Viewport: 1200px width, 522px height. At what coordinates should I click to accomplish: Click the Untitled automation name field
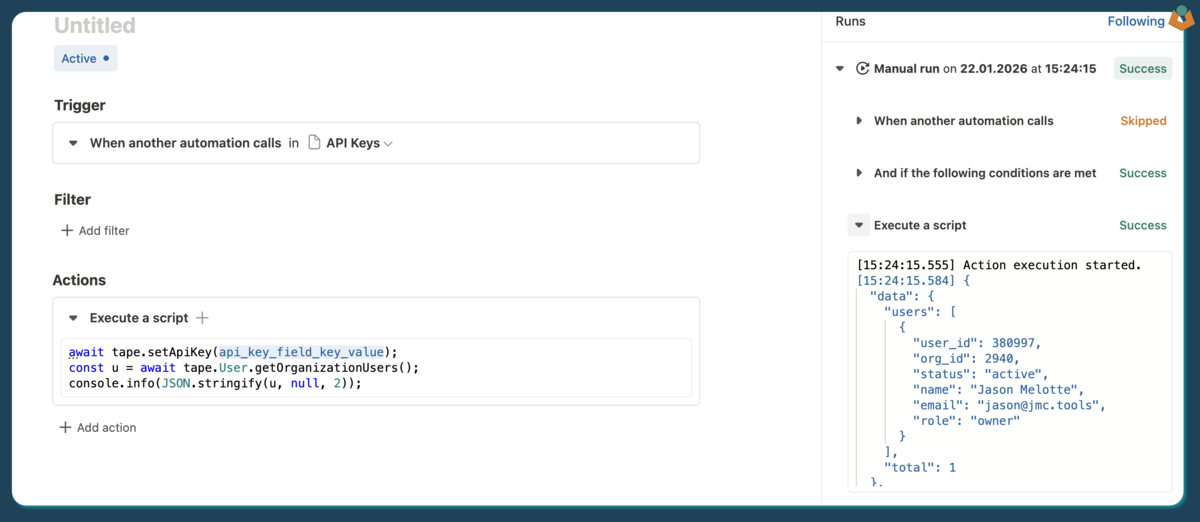coord(95,26)
